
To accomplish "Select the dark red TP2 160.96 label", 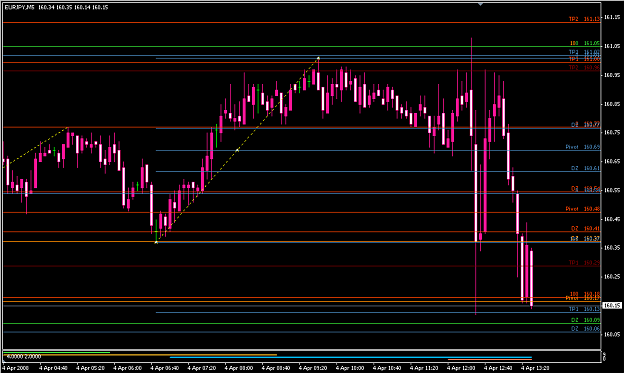I will click(584, 68).
